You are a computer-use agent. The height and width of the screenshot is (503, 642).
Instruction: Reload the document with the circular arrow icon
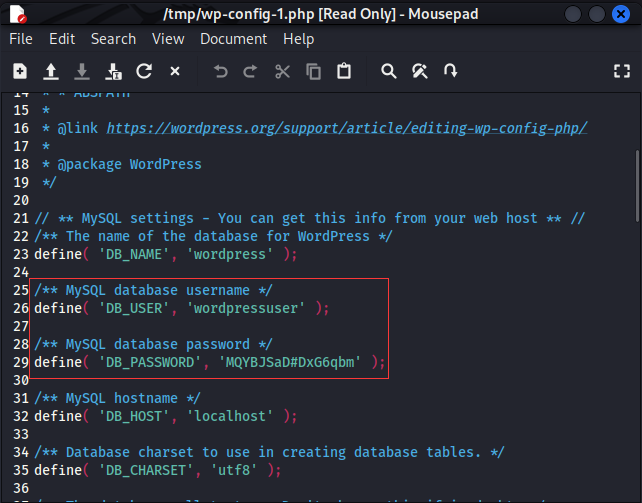[144, 71]
